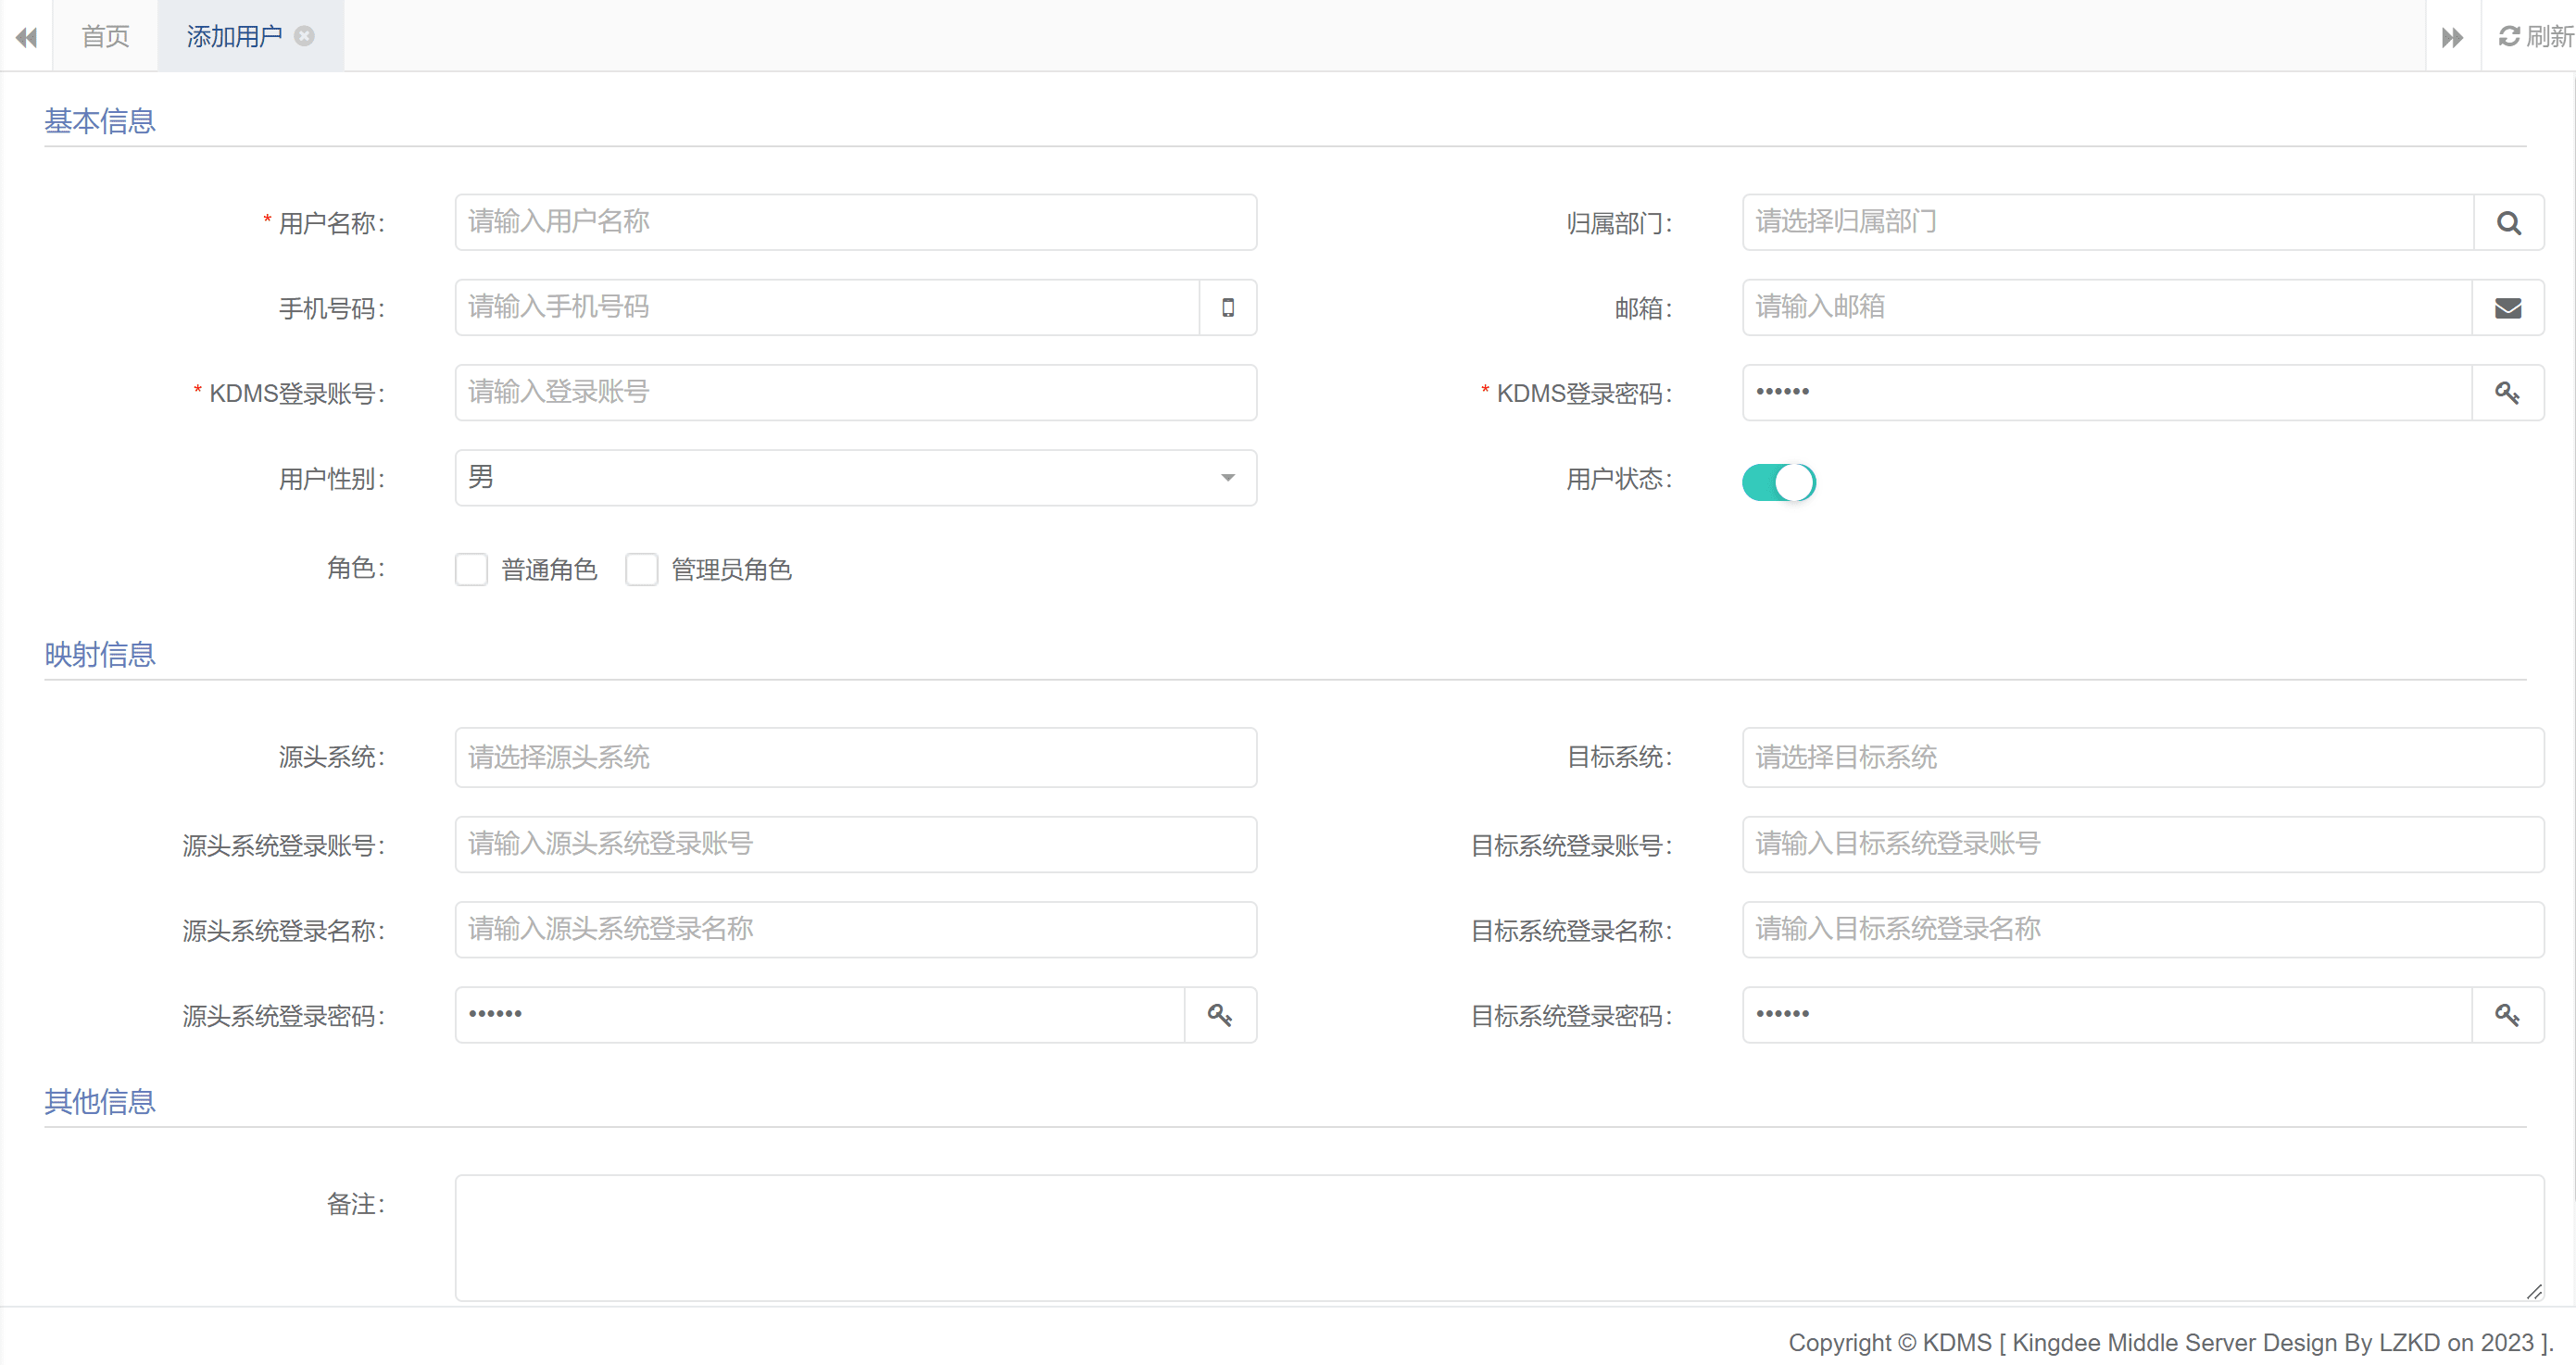Open the 用户性别 dropdown

click(x=855, y=478)
